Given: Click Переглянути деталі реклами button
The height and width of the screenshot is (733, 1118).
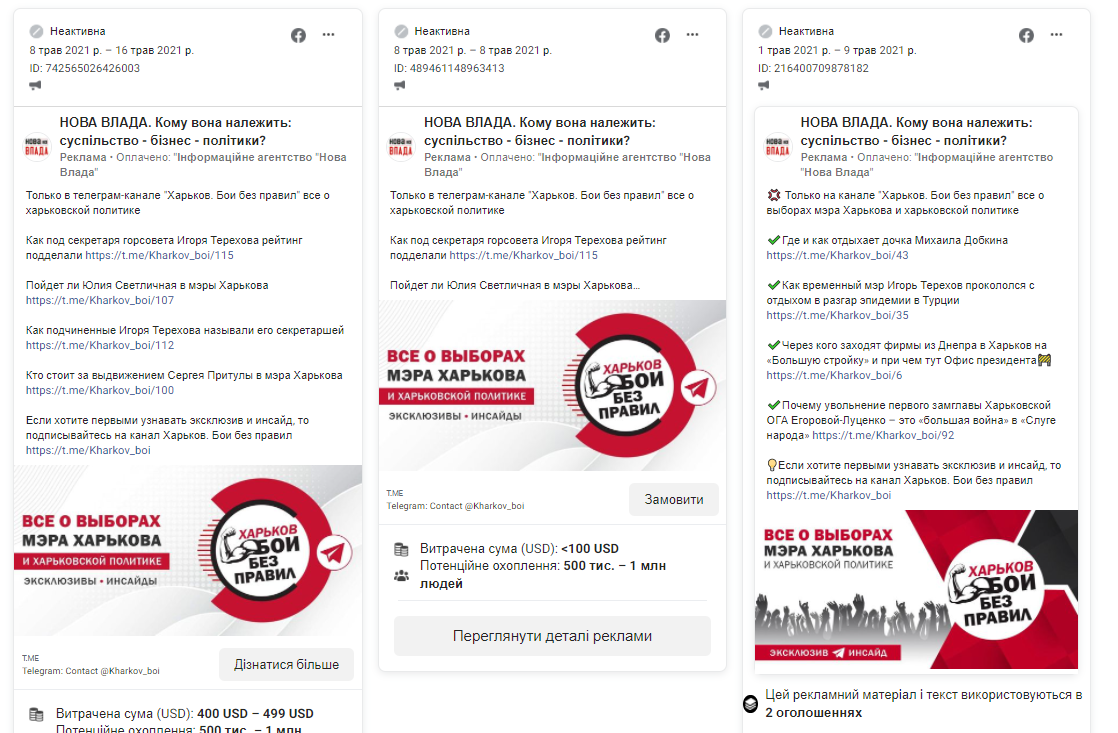Looking at the screenshot, I should pyautogui.click(x=552, y=636).
